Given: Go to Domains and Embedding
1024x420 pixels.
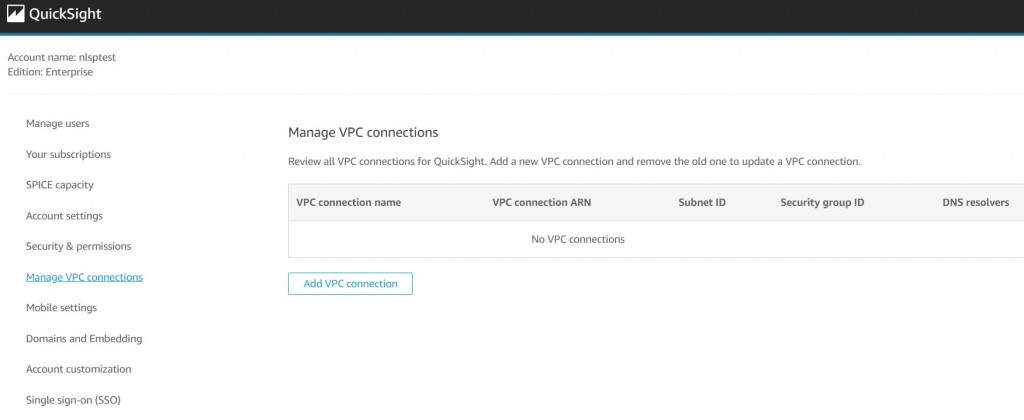Looking at the screenshot, I should click(x=84, y=339).
